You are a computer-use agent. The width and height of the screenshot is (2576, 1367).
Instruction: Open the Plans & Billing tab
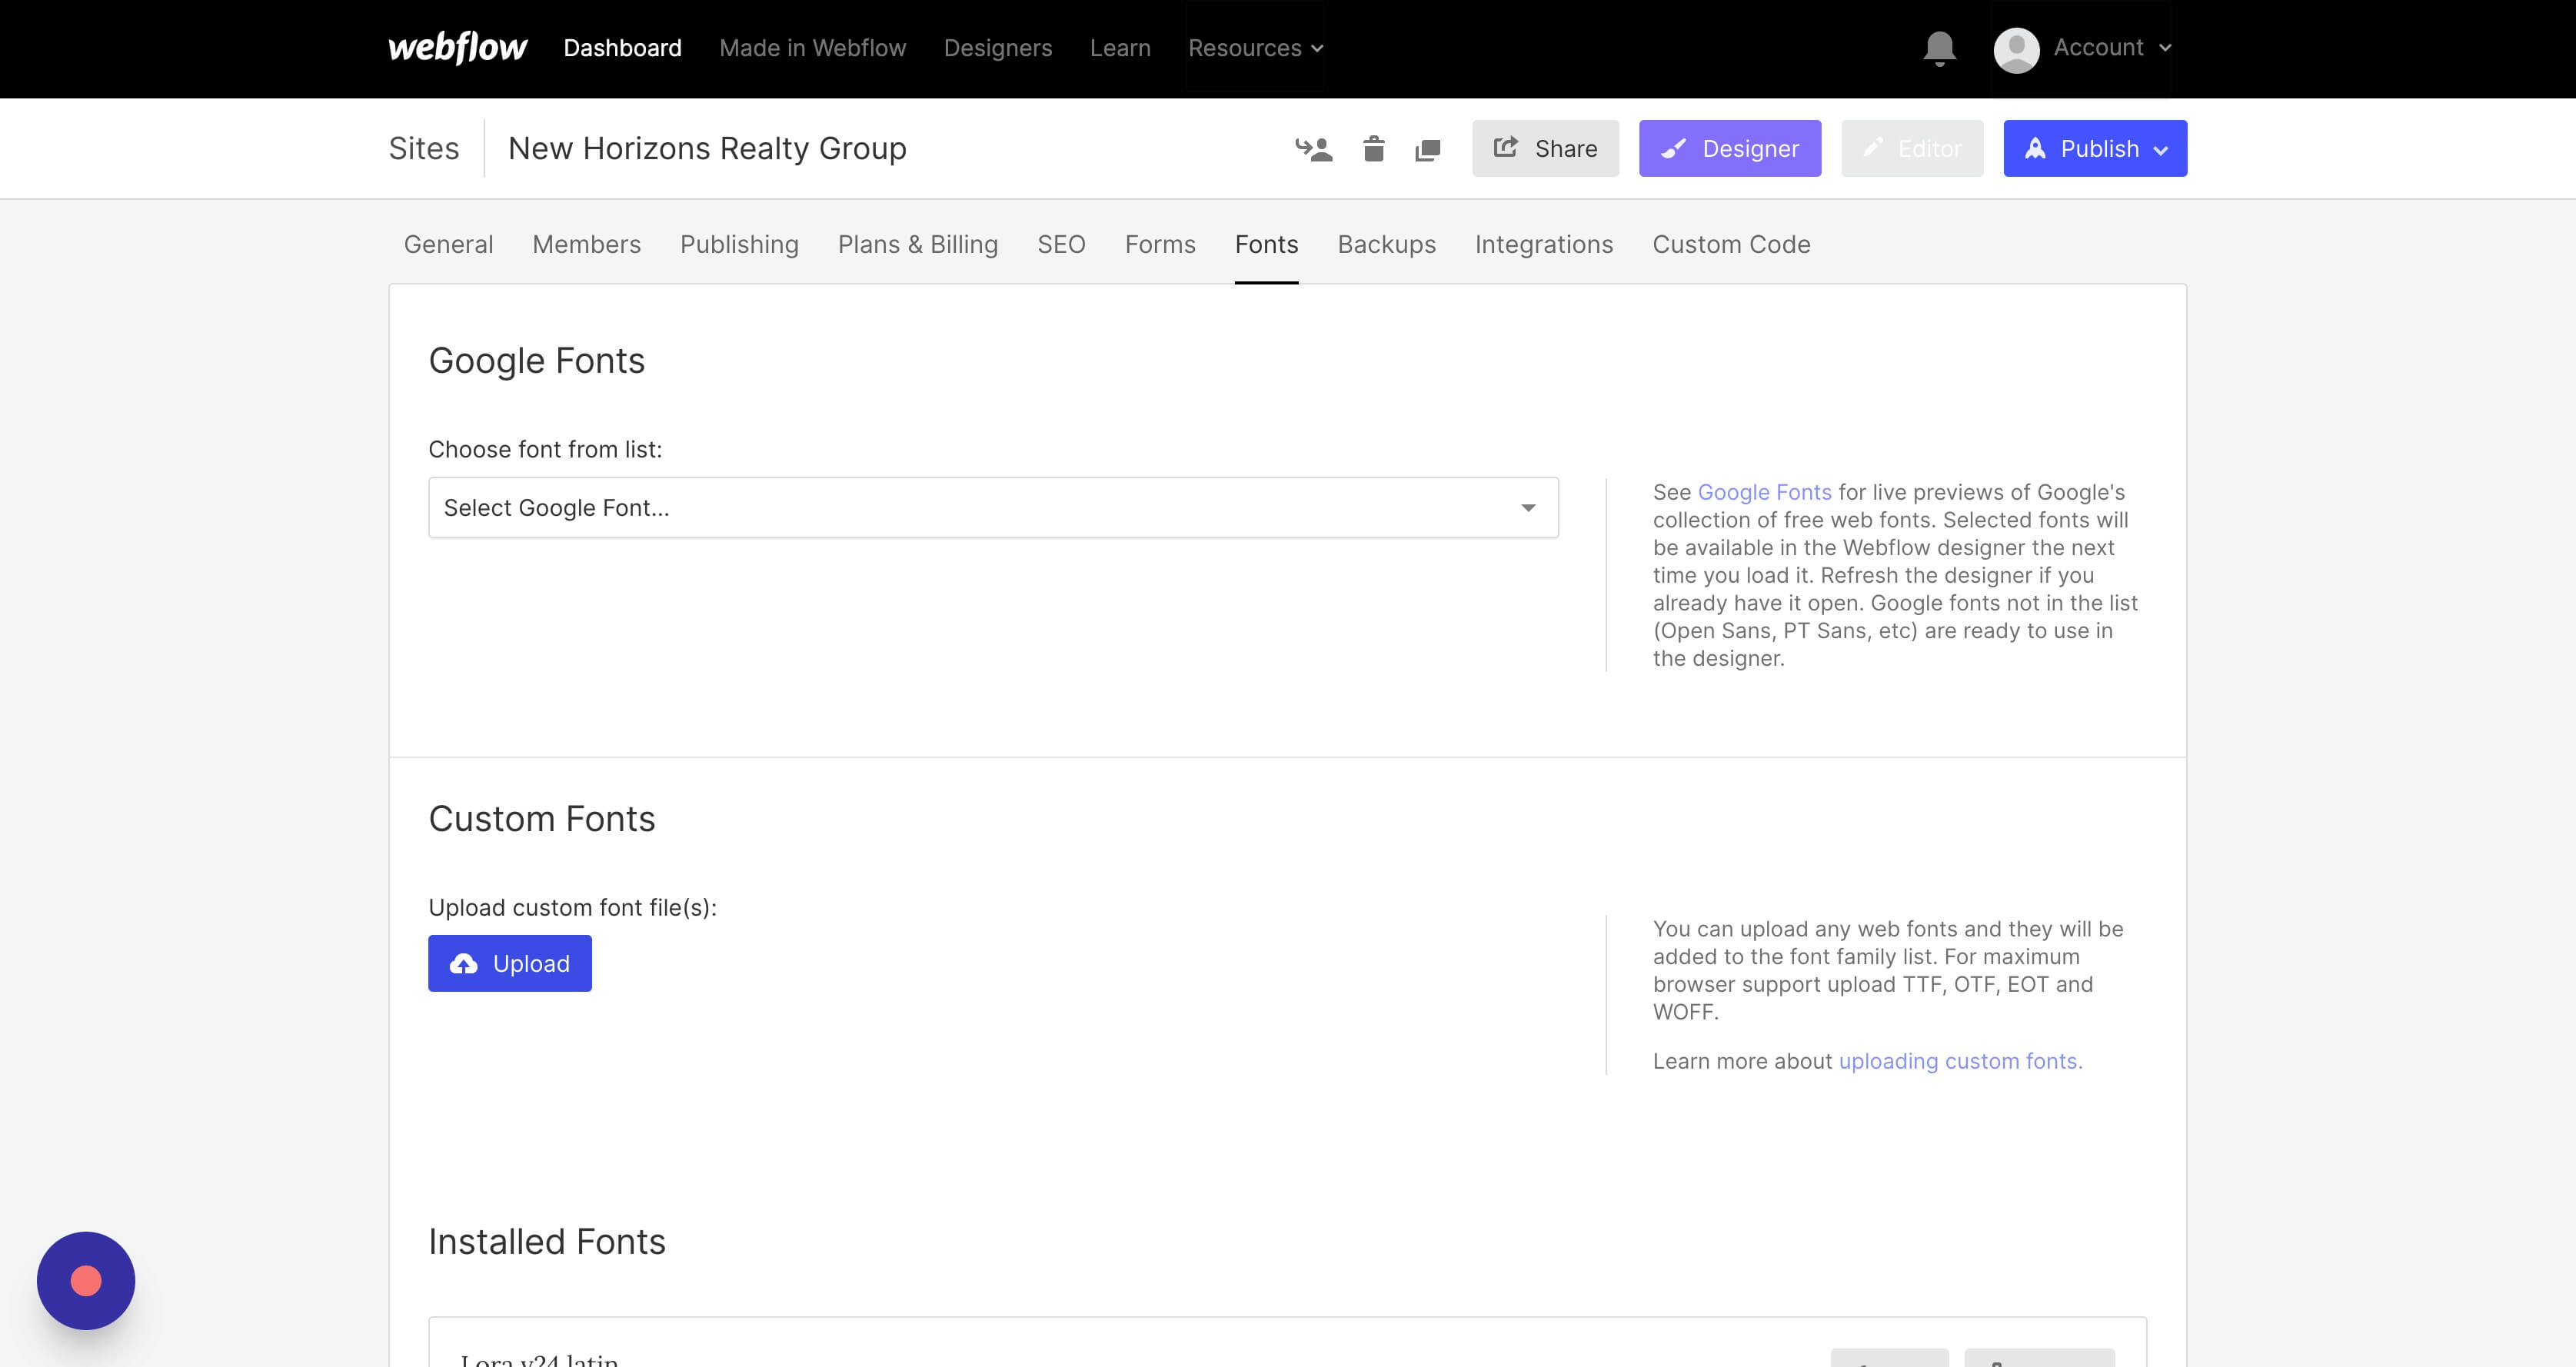pos(917,245)
